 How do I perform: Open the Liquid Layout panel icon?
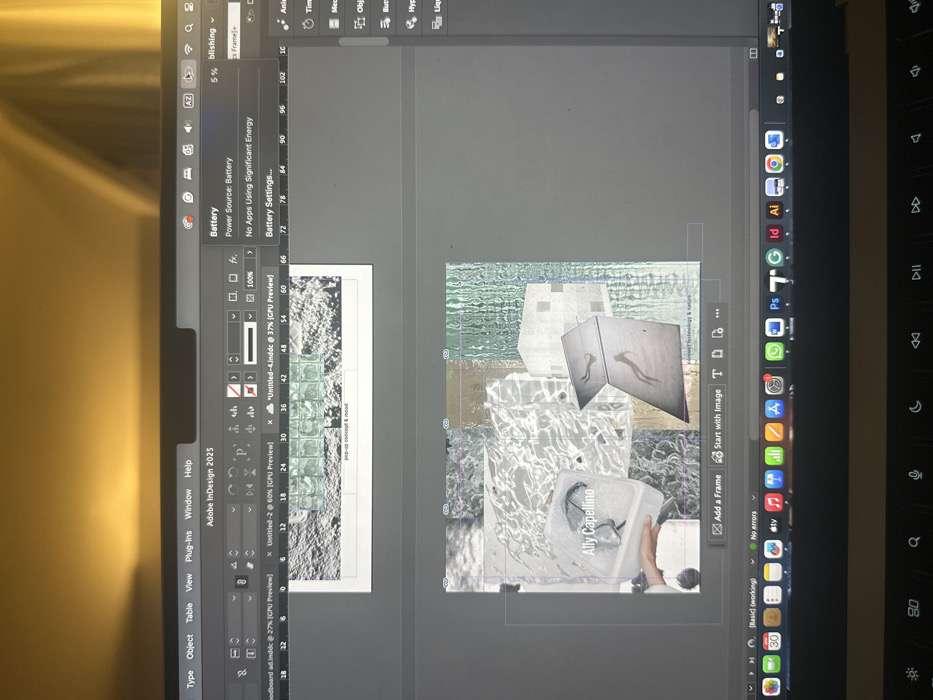point(437,23)
